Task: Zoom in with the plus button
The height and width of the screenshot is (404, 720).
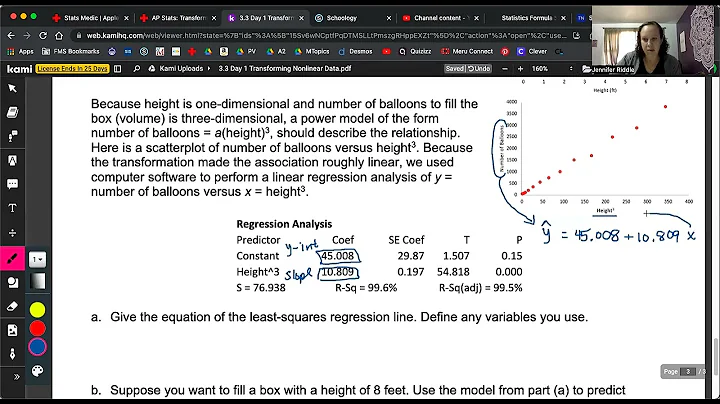Action: [x=520, y=69]
